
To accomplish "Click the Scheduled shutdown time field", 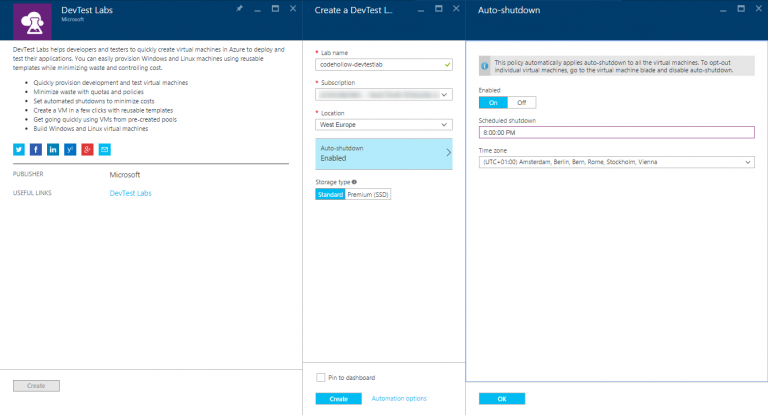I will tap(616, 132).
